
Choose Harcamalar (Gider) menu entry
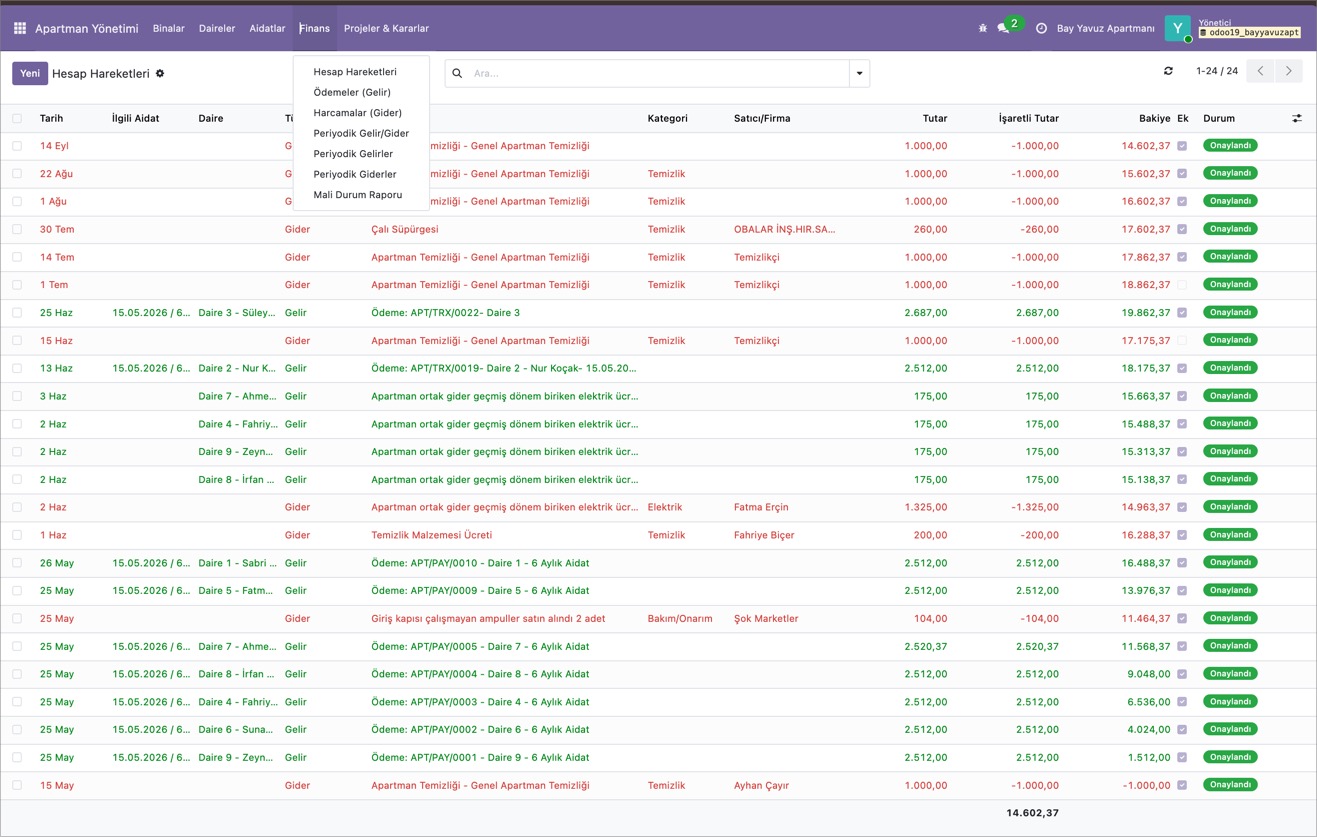click(x=357, y=113)
